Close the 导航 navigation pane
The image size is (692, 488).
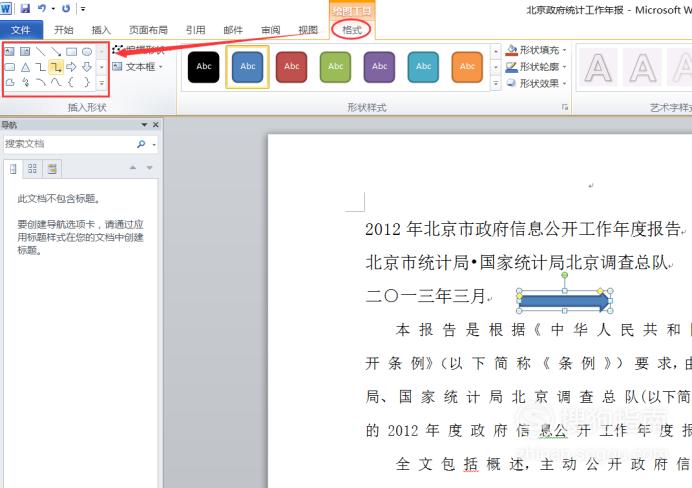[x=155, y=125]
